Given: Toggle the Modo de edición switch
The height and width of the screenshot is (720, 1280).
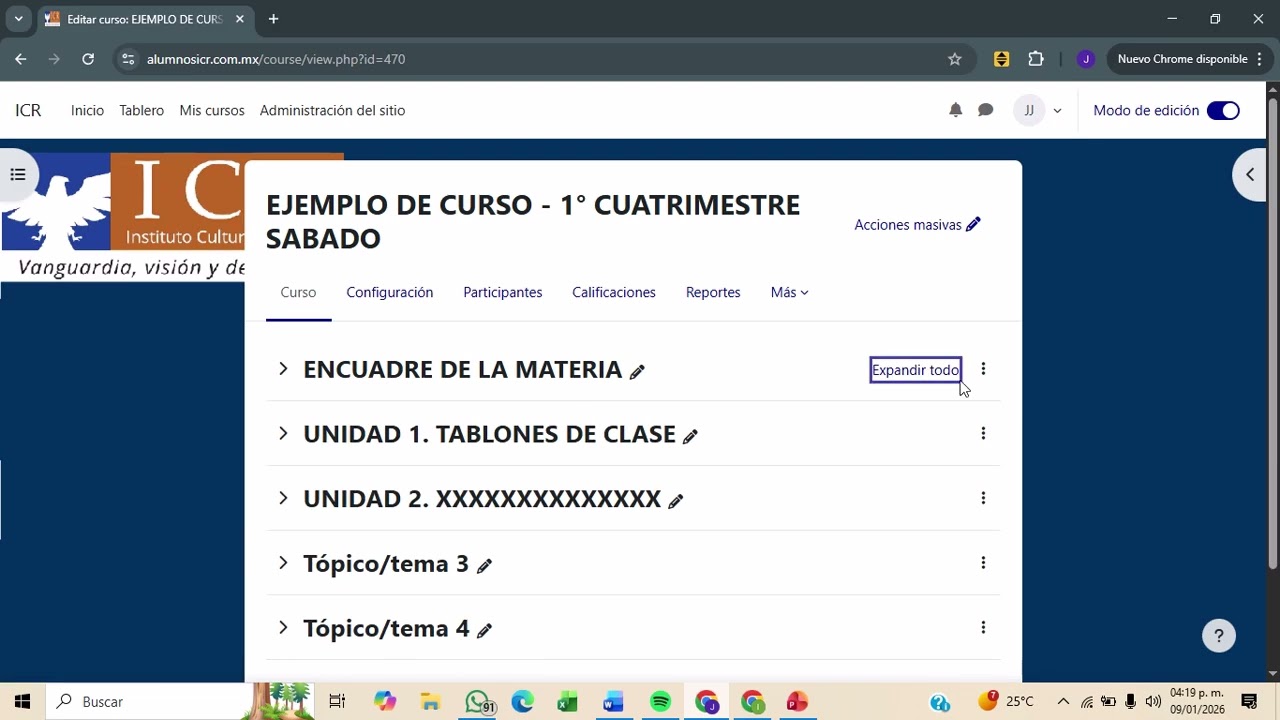Looking at the screenshot, I should (1223, 111).
